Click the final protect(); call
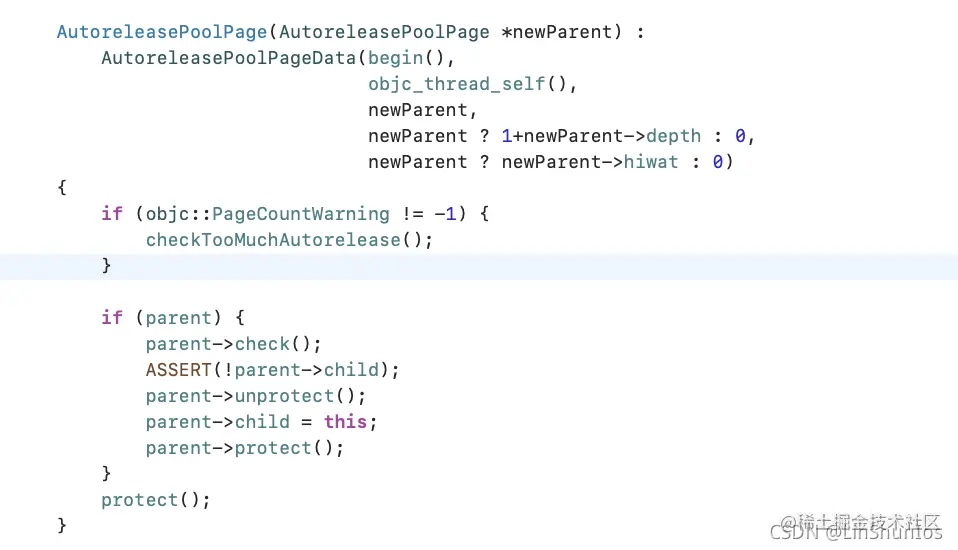 point(156,500)
